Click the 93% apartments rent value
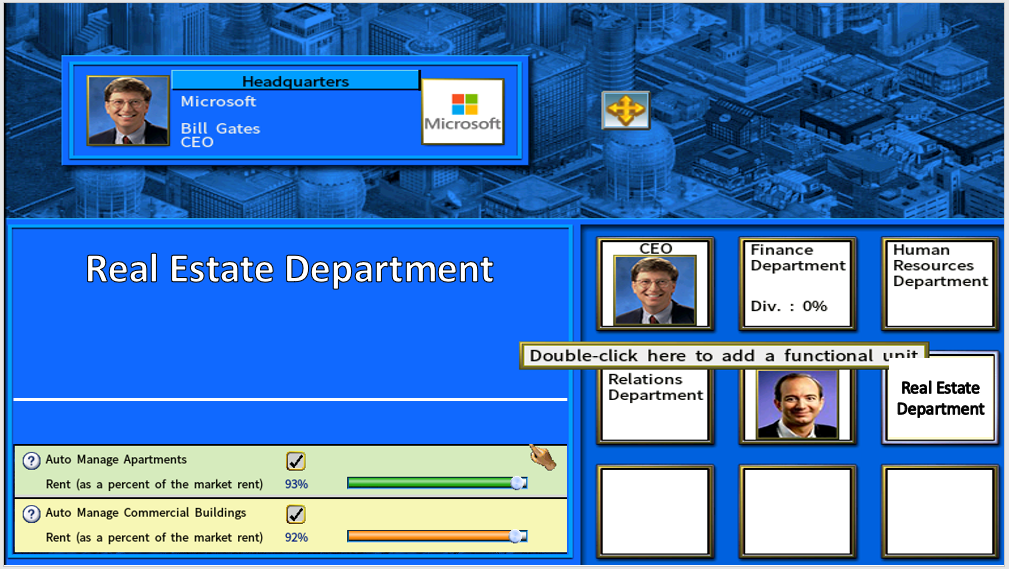 click(297, 484)
